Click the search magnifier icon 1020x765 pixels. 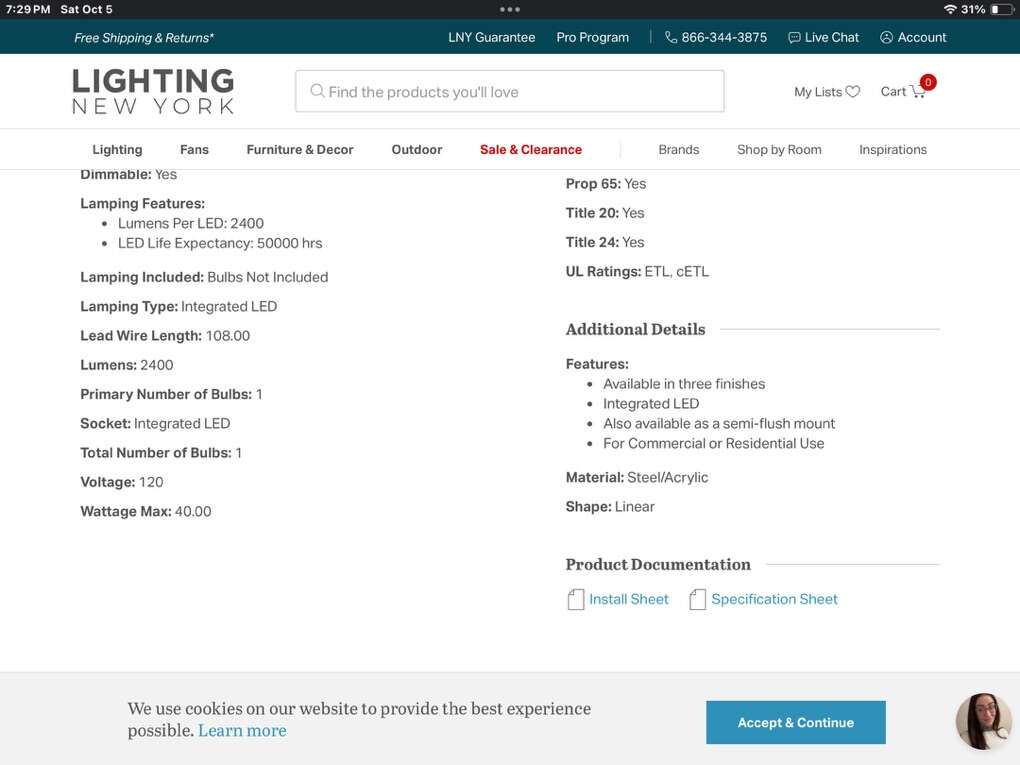click(317, 91)
